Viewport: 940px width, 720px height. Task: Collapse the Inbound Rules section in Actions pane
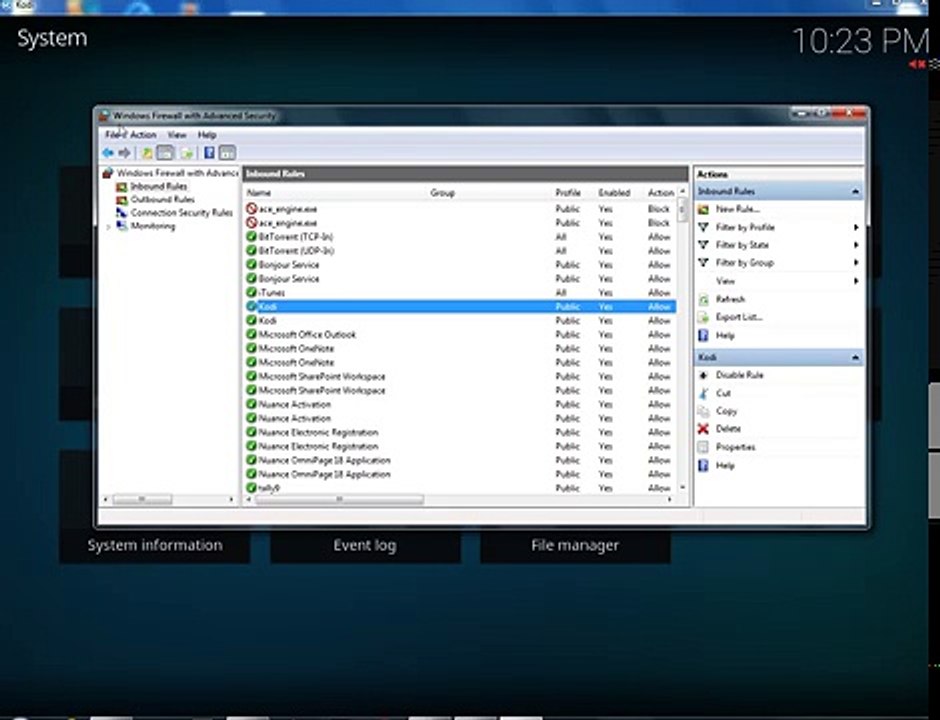pyautogui.click(x=855, y=192)
